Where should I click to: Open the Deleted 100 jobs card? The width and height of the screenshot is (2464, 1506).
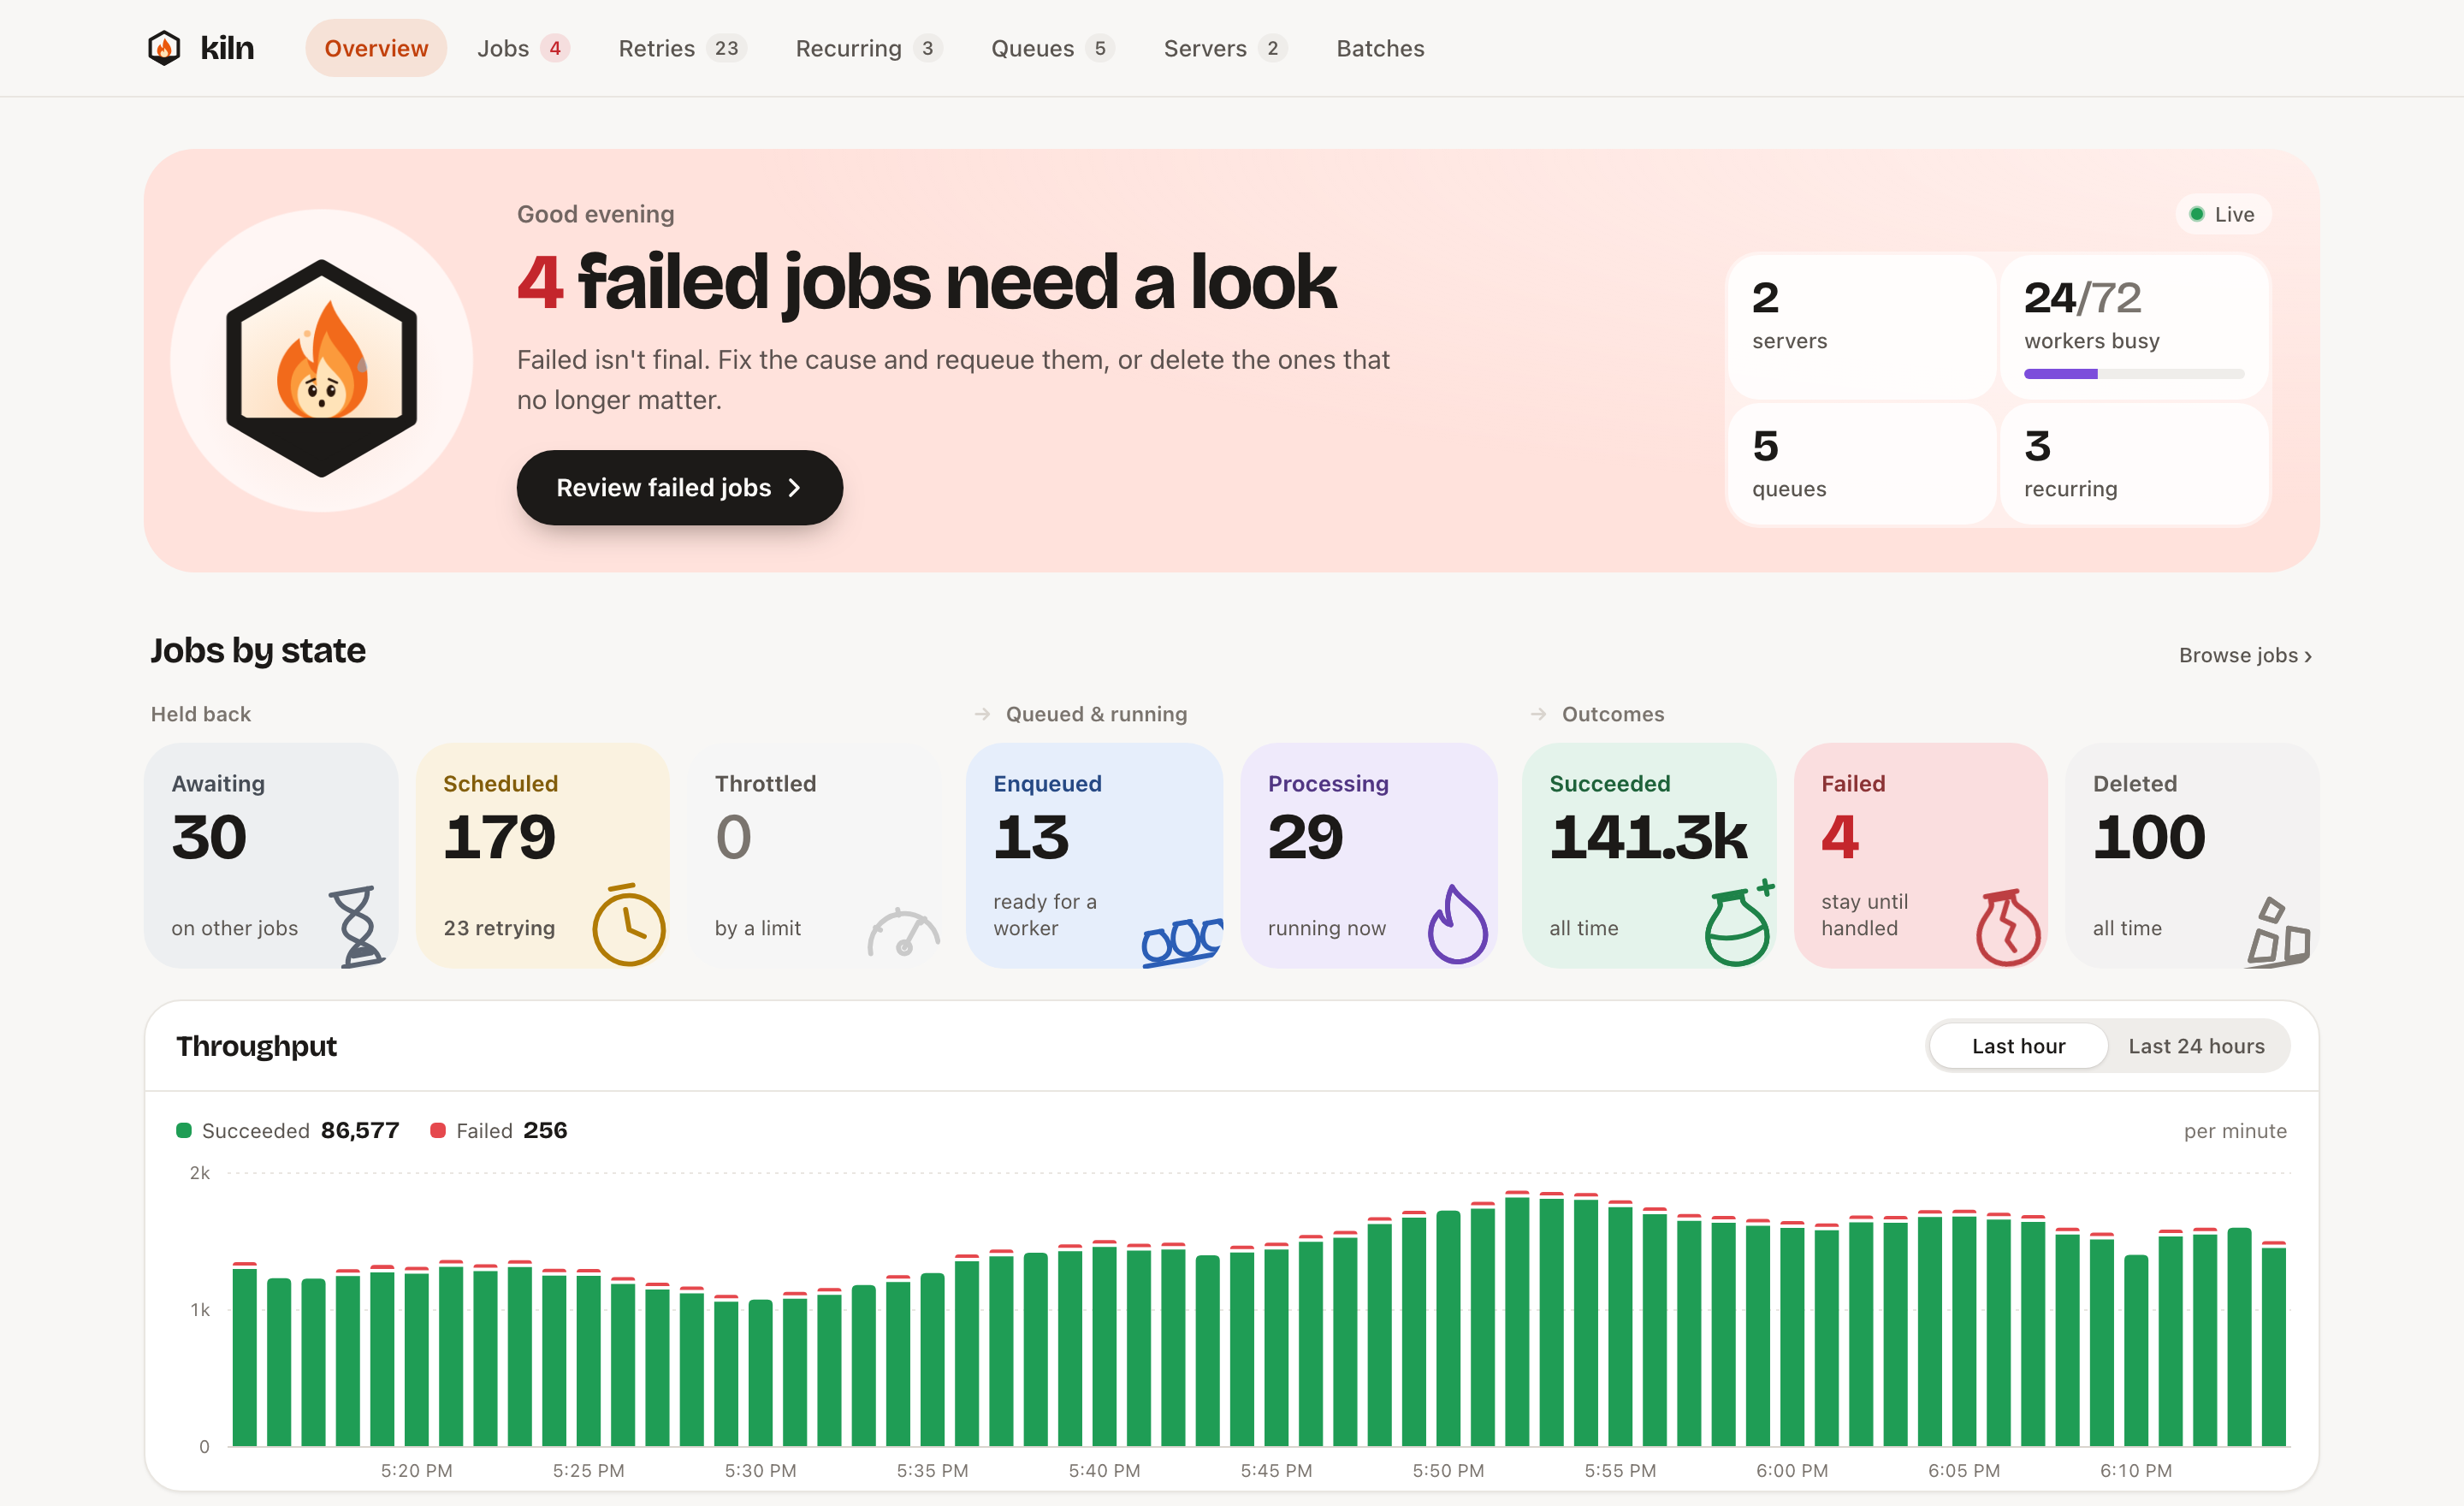click(x=2193, y=855)
